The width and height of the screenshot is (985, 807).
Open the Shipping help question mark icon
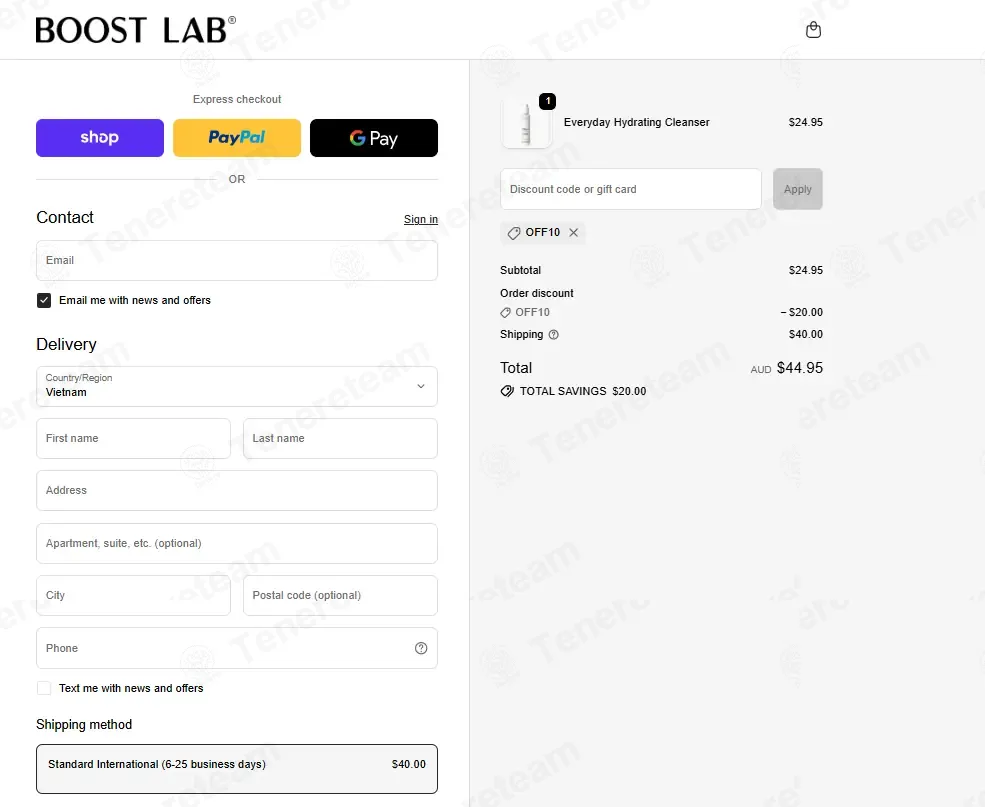[553, 335]
